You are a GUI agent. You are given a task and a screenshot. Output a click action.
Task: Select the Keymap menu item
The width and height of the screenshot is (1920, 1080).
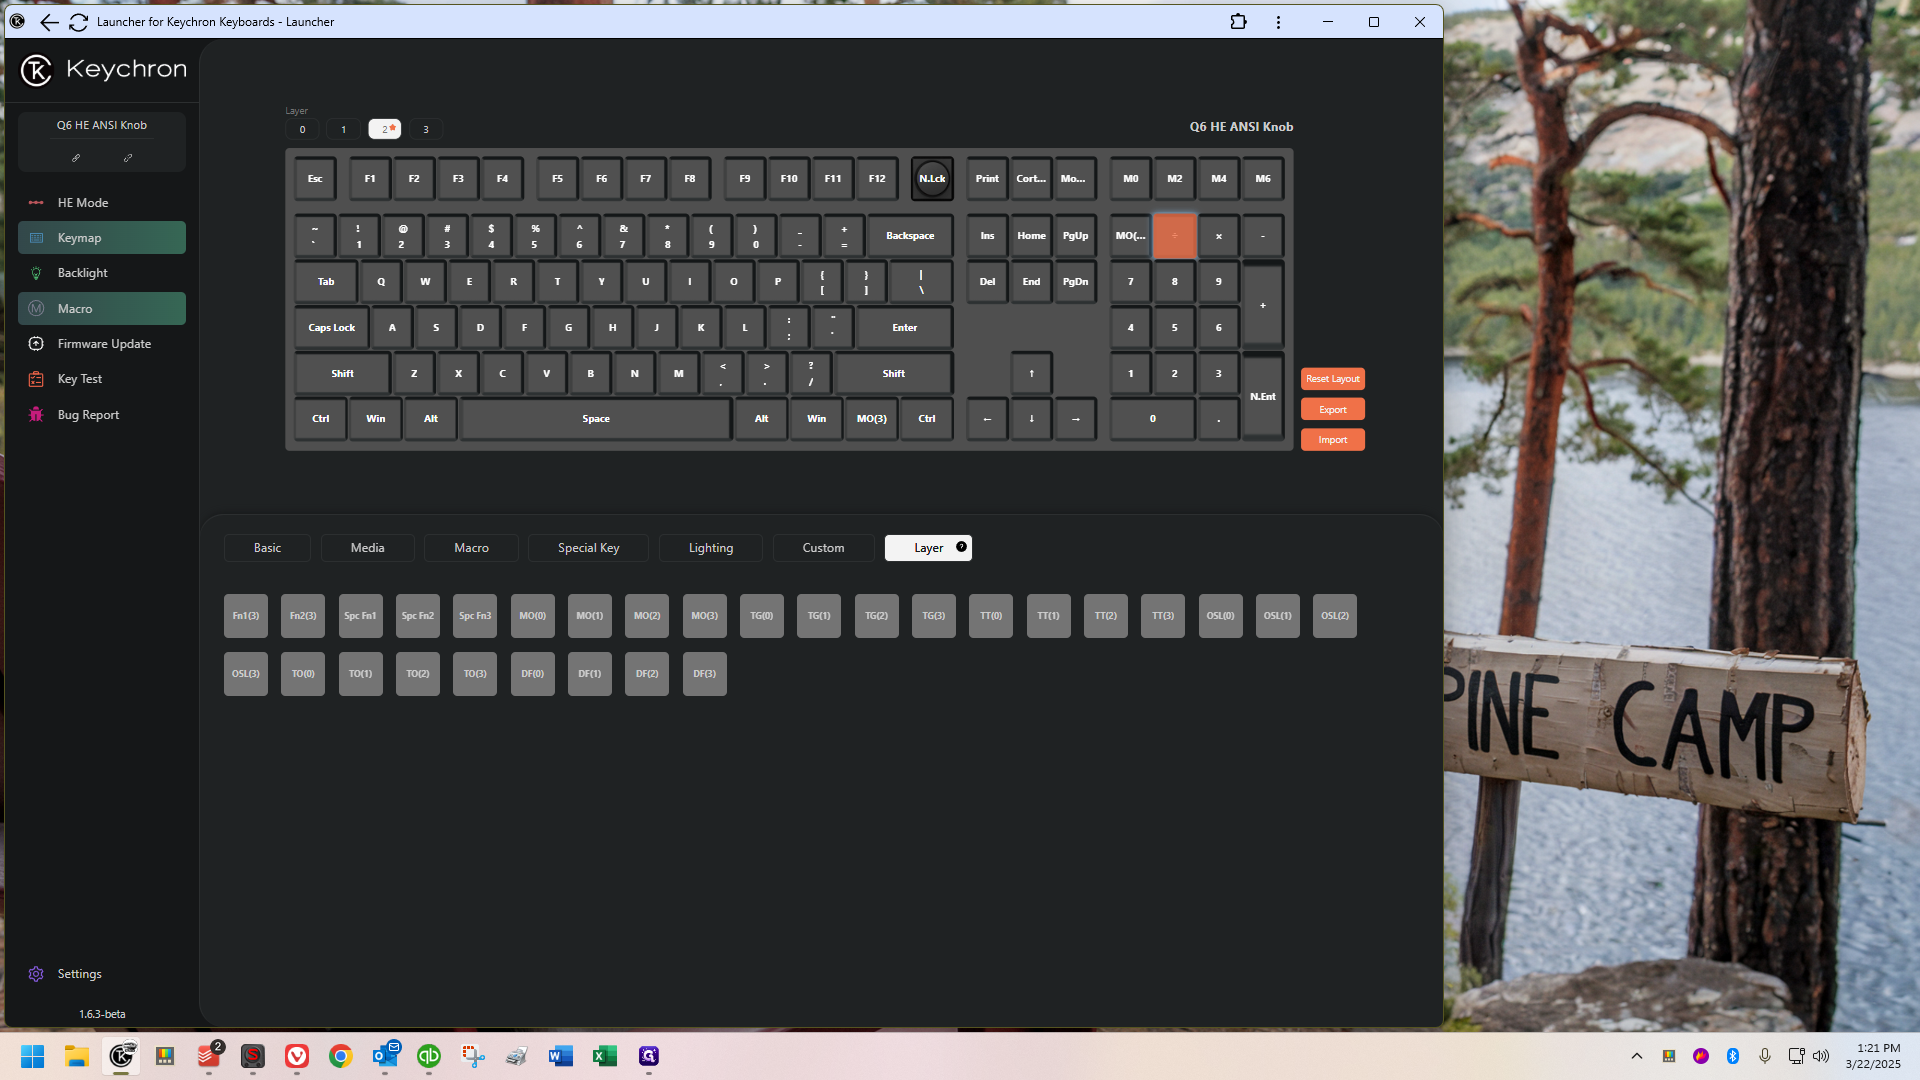click(101, 238)
